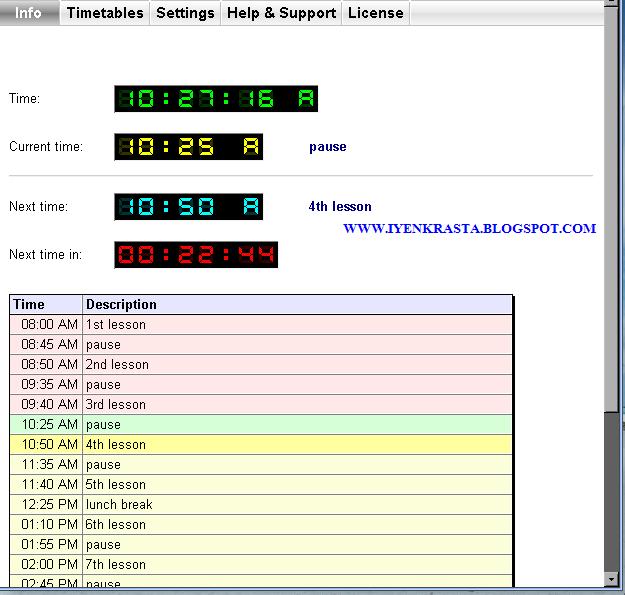The height and width of the screenshot is (595, 625).
Task: Click the 'Time:' label
Action: [24, 98]
